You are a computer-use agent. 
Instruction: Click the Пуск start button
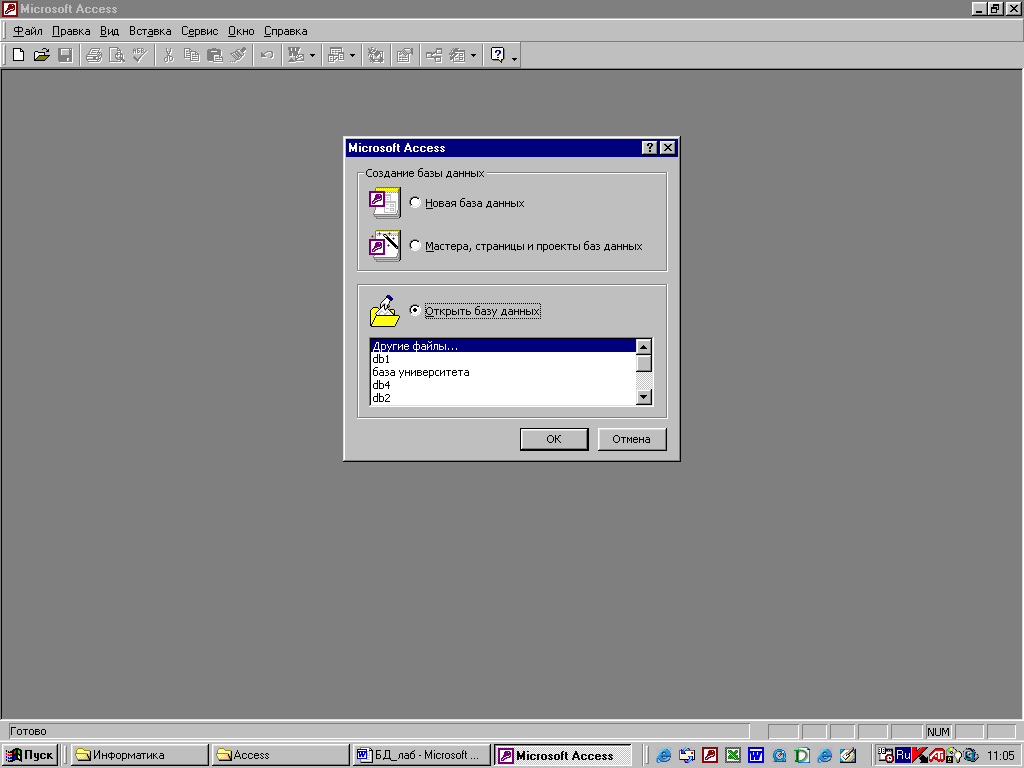coord(30,755)
